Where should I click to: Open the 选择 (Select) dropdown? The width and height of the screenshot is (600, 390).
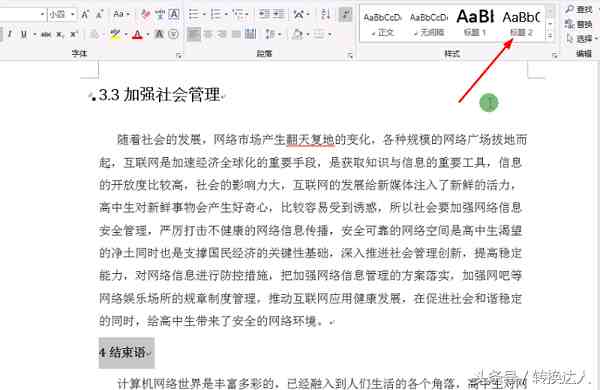click(x=581, y=38)
